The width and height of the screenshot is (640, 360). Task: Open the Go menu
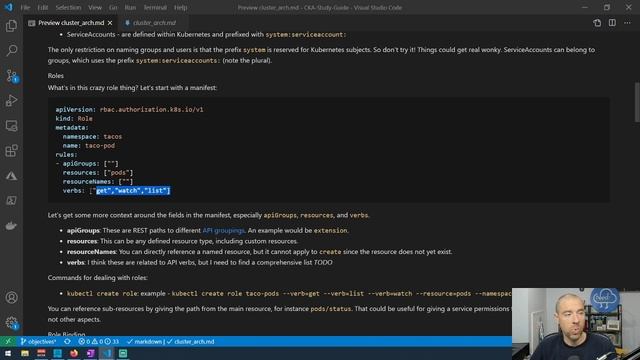click(113, 7)
